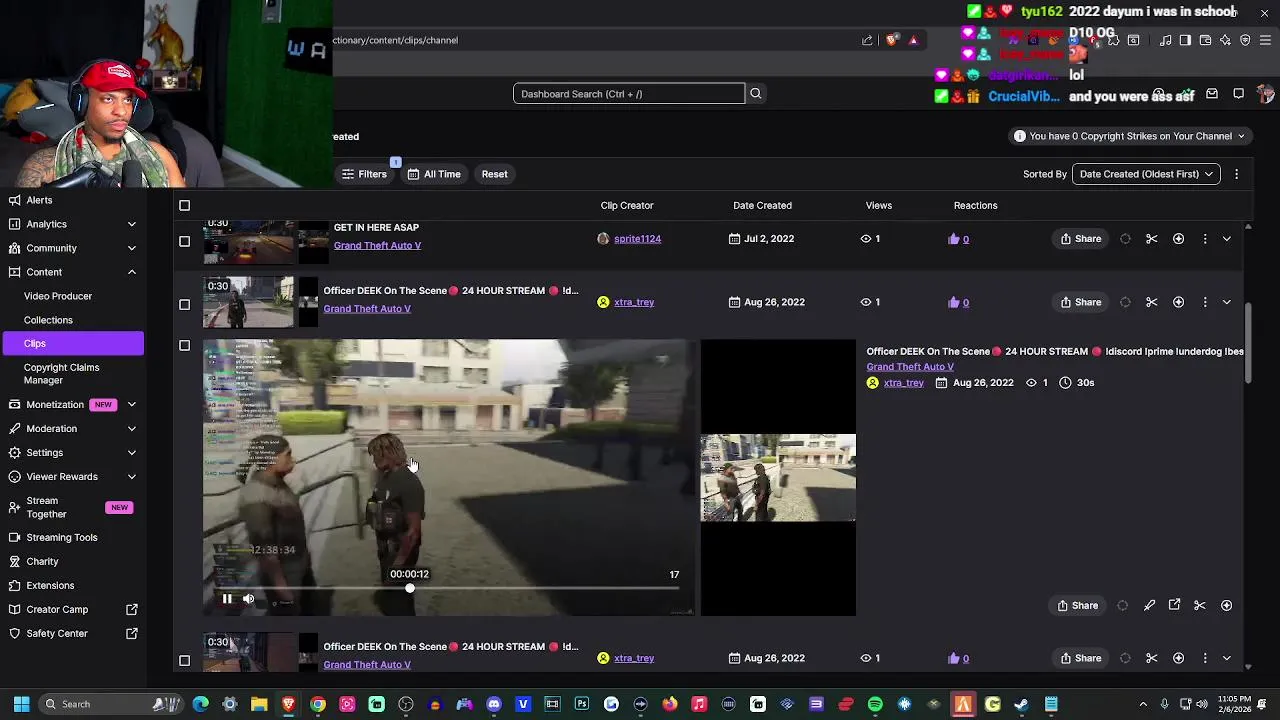Open the three-dot options beside Sorted By

click(1236, 174)
